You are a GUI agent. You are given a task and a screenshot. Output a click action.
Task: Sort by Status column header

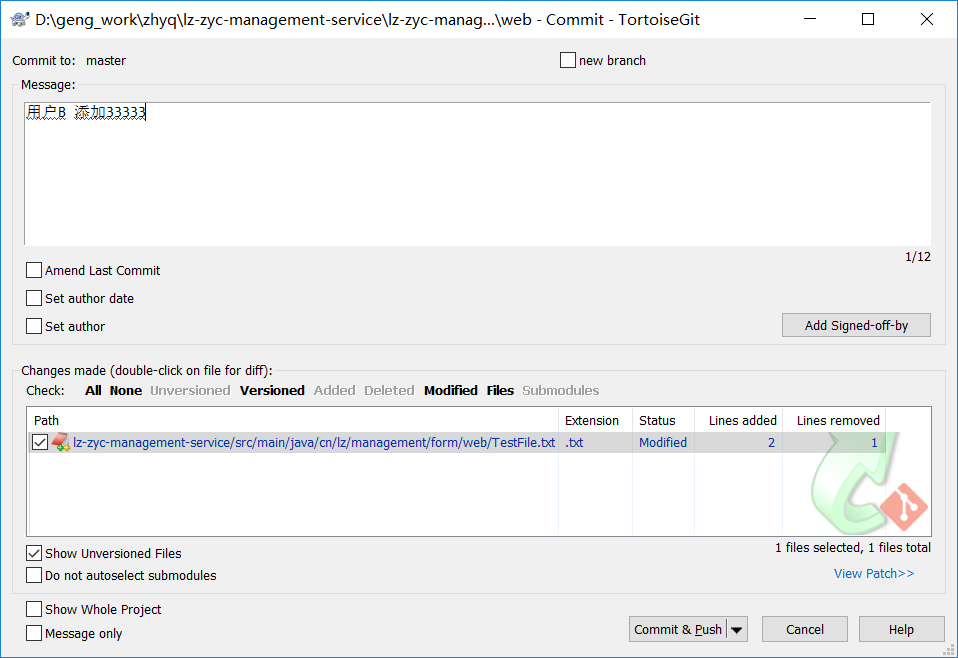tap(664, 420)
